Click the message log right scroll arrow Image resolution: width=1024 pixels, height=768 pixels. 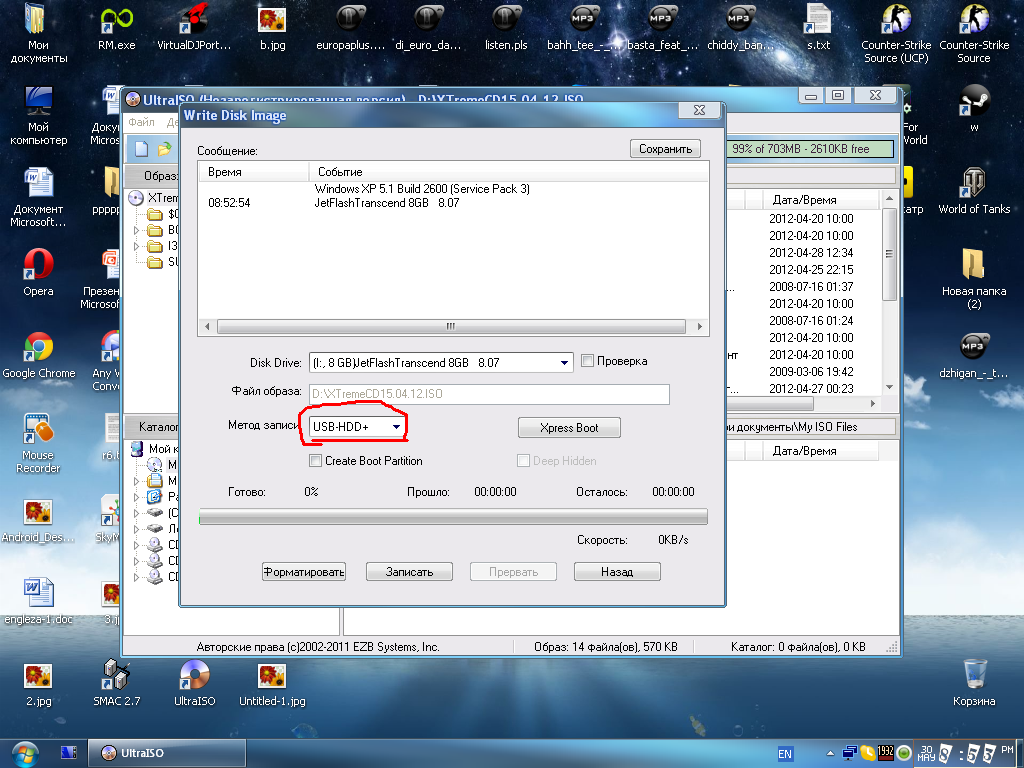tap(699, 326)
